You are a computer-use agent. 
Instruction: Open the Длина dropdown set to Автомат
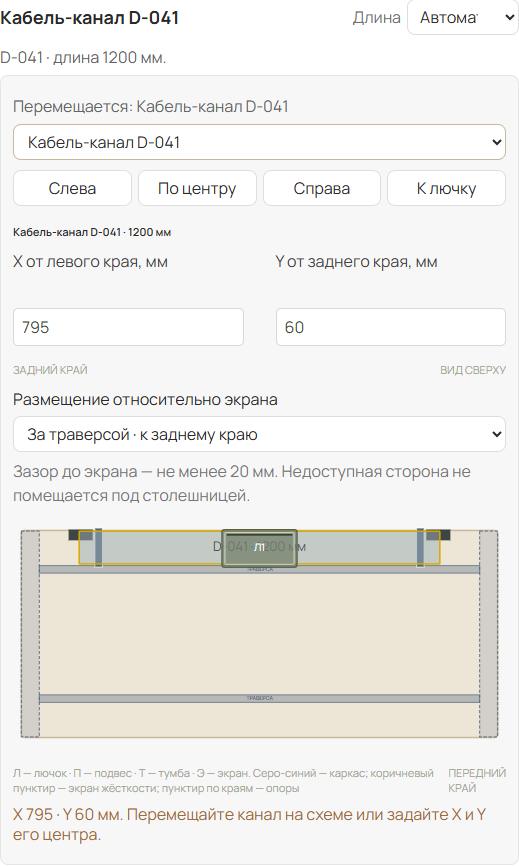point(463,18)
